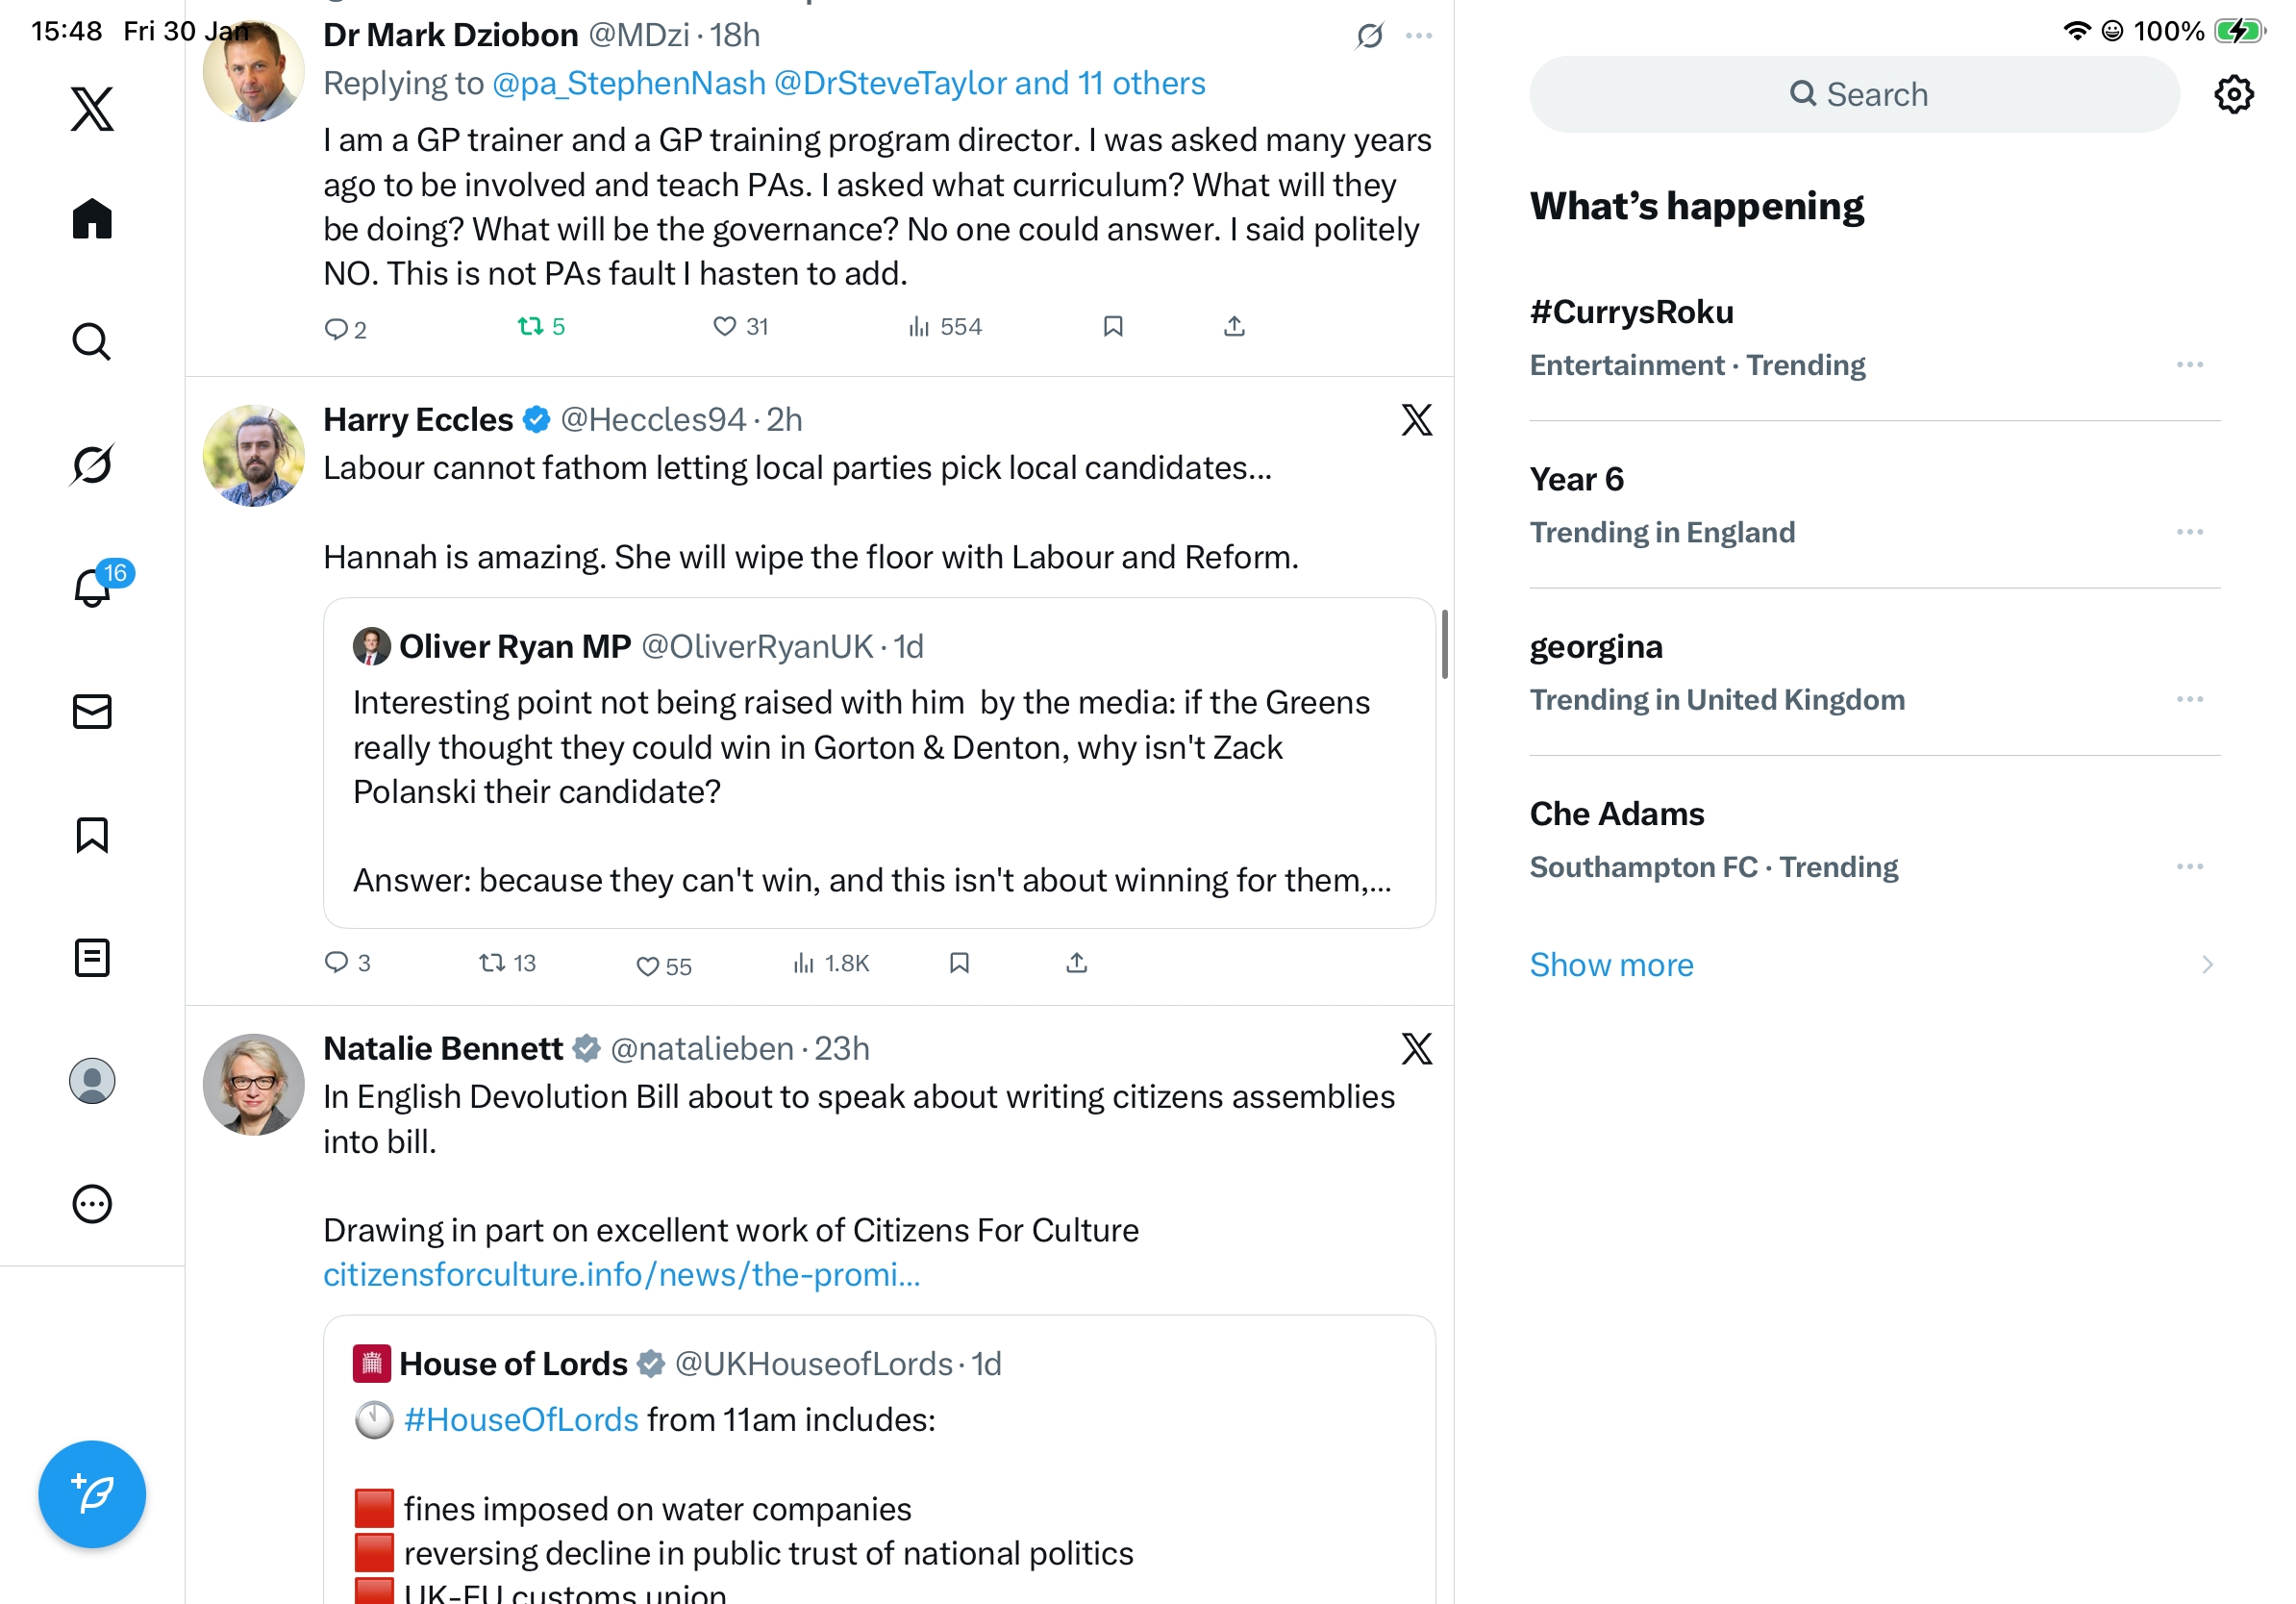Bookmark Dr Mark Dziobon's reply
The image size is (2296, 1604).
(x=1112, y=326)
